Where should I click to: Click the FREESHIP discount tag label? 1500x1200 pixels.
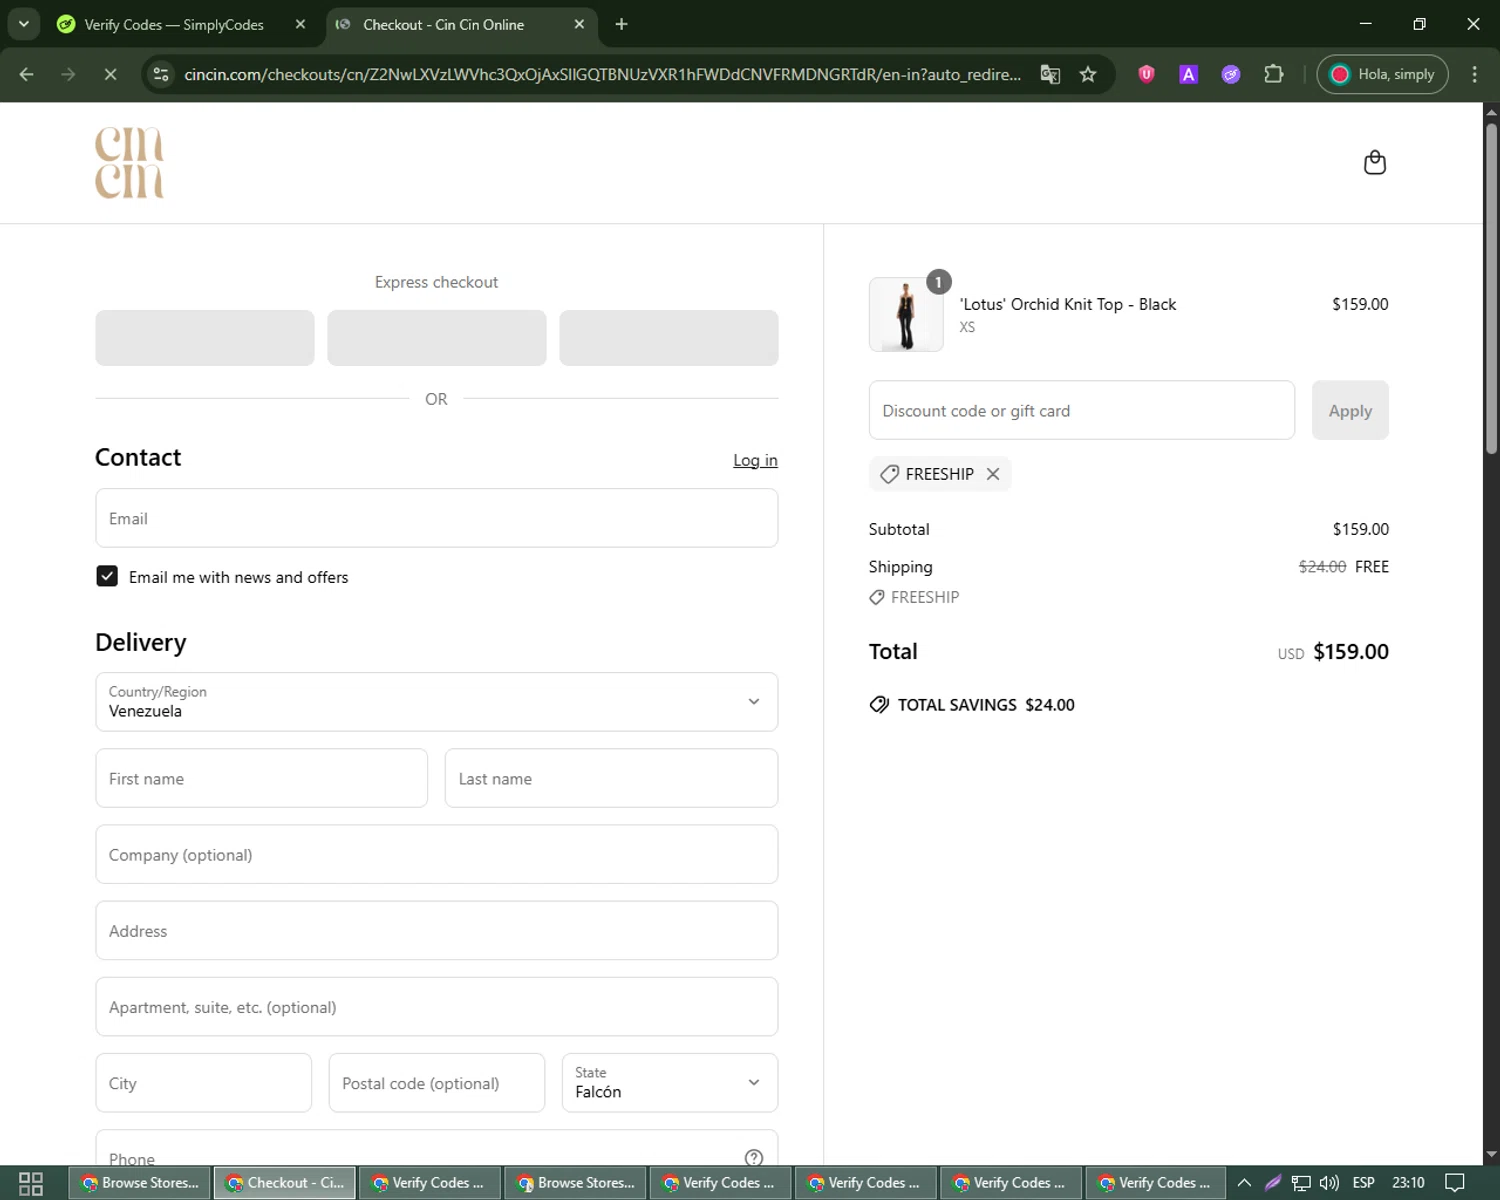[x=939, y=474]
